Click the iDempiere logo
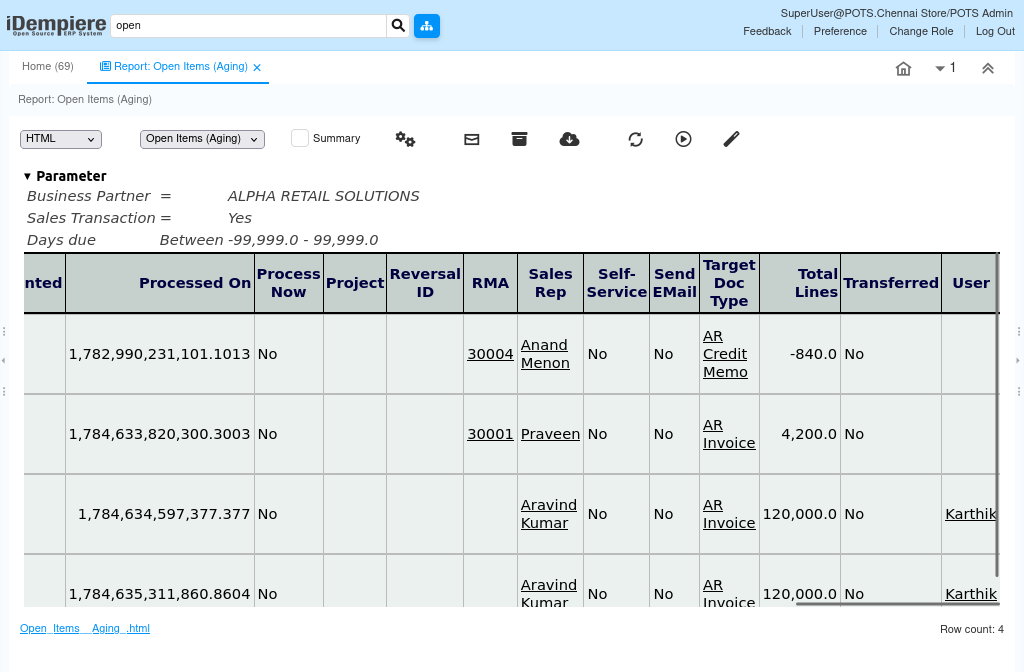This screenshot has height=672, width=1024. tap(56, 25)
